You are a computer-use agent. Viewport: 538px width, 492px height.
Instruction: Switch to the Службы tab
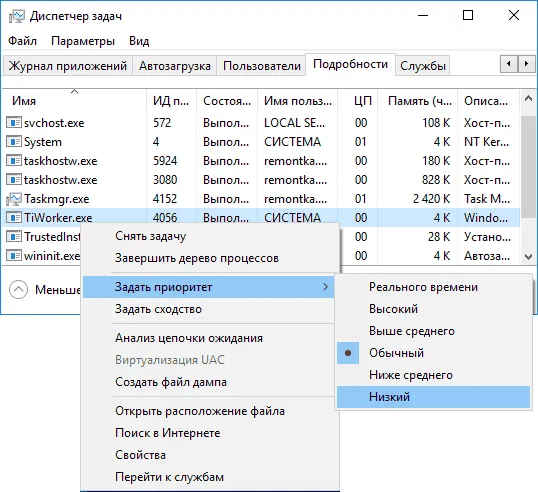[x=423, y=66]
